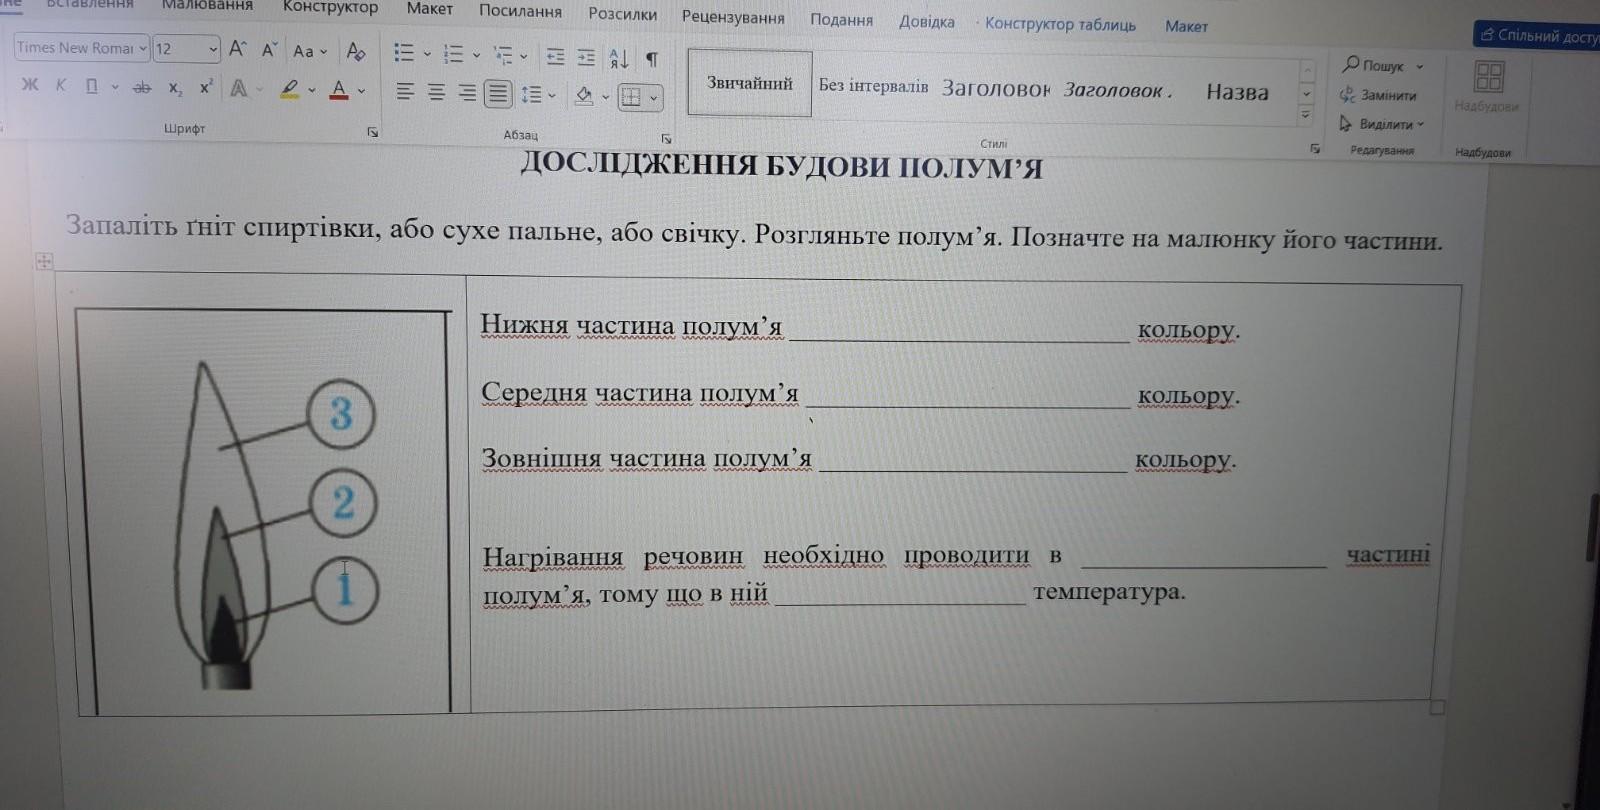Increase font size with the grow font icon
This screenshot has height=810, width=1600.
click(x=237, y=49)
